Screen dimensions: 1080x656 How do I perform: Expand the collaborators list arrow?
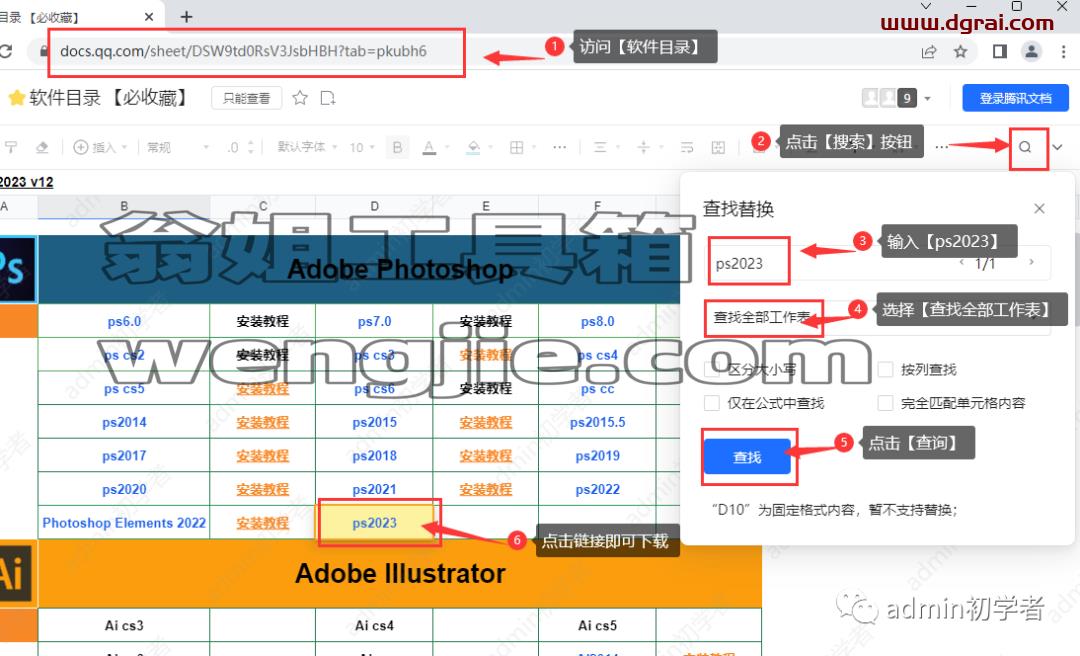point(927,99)
